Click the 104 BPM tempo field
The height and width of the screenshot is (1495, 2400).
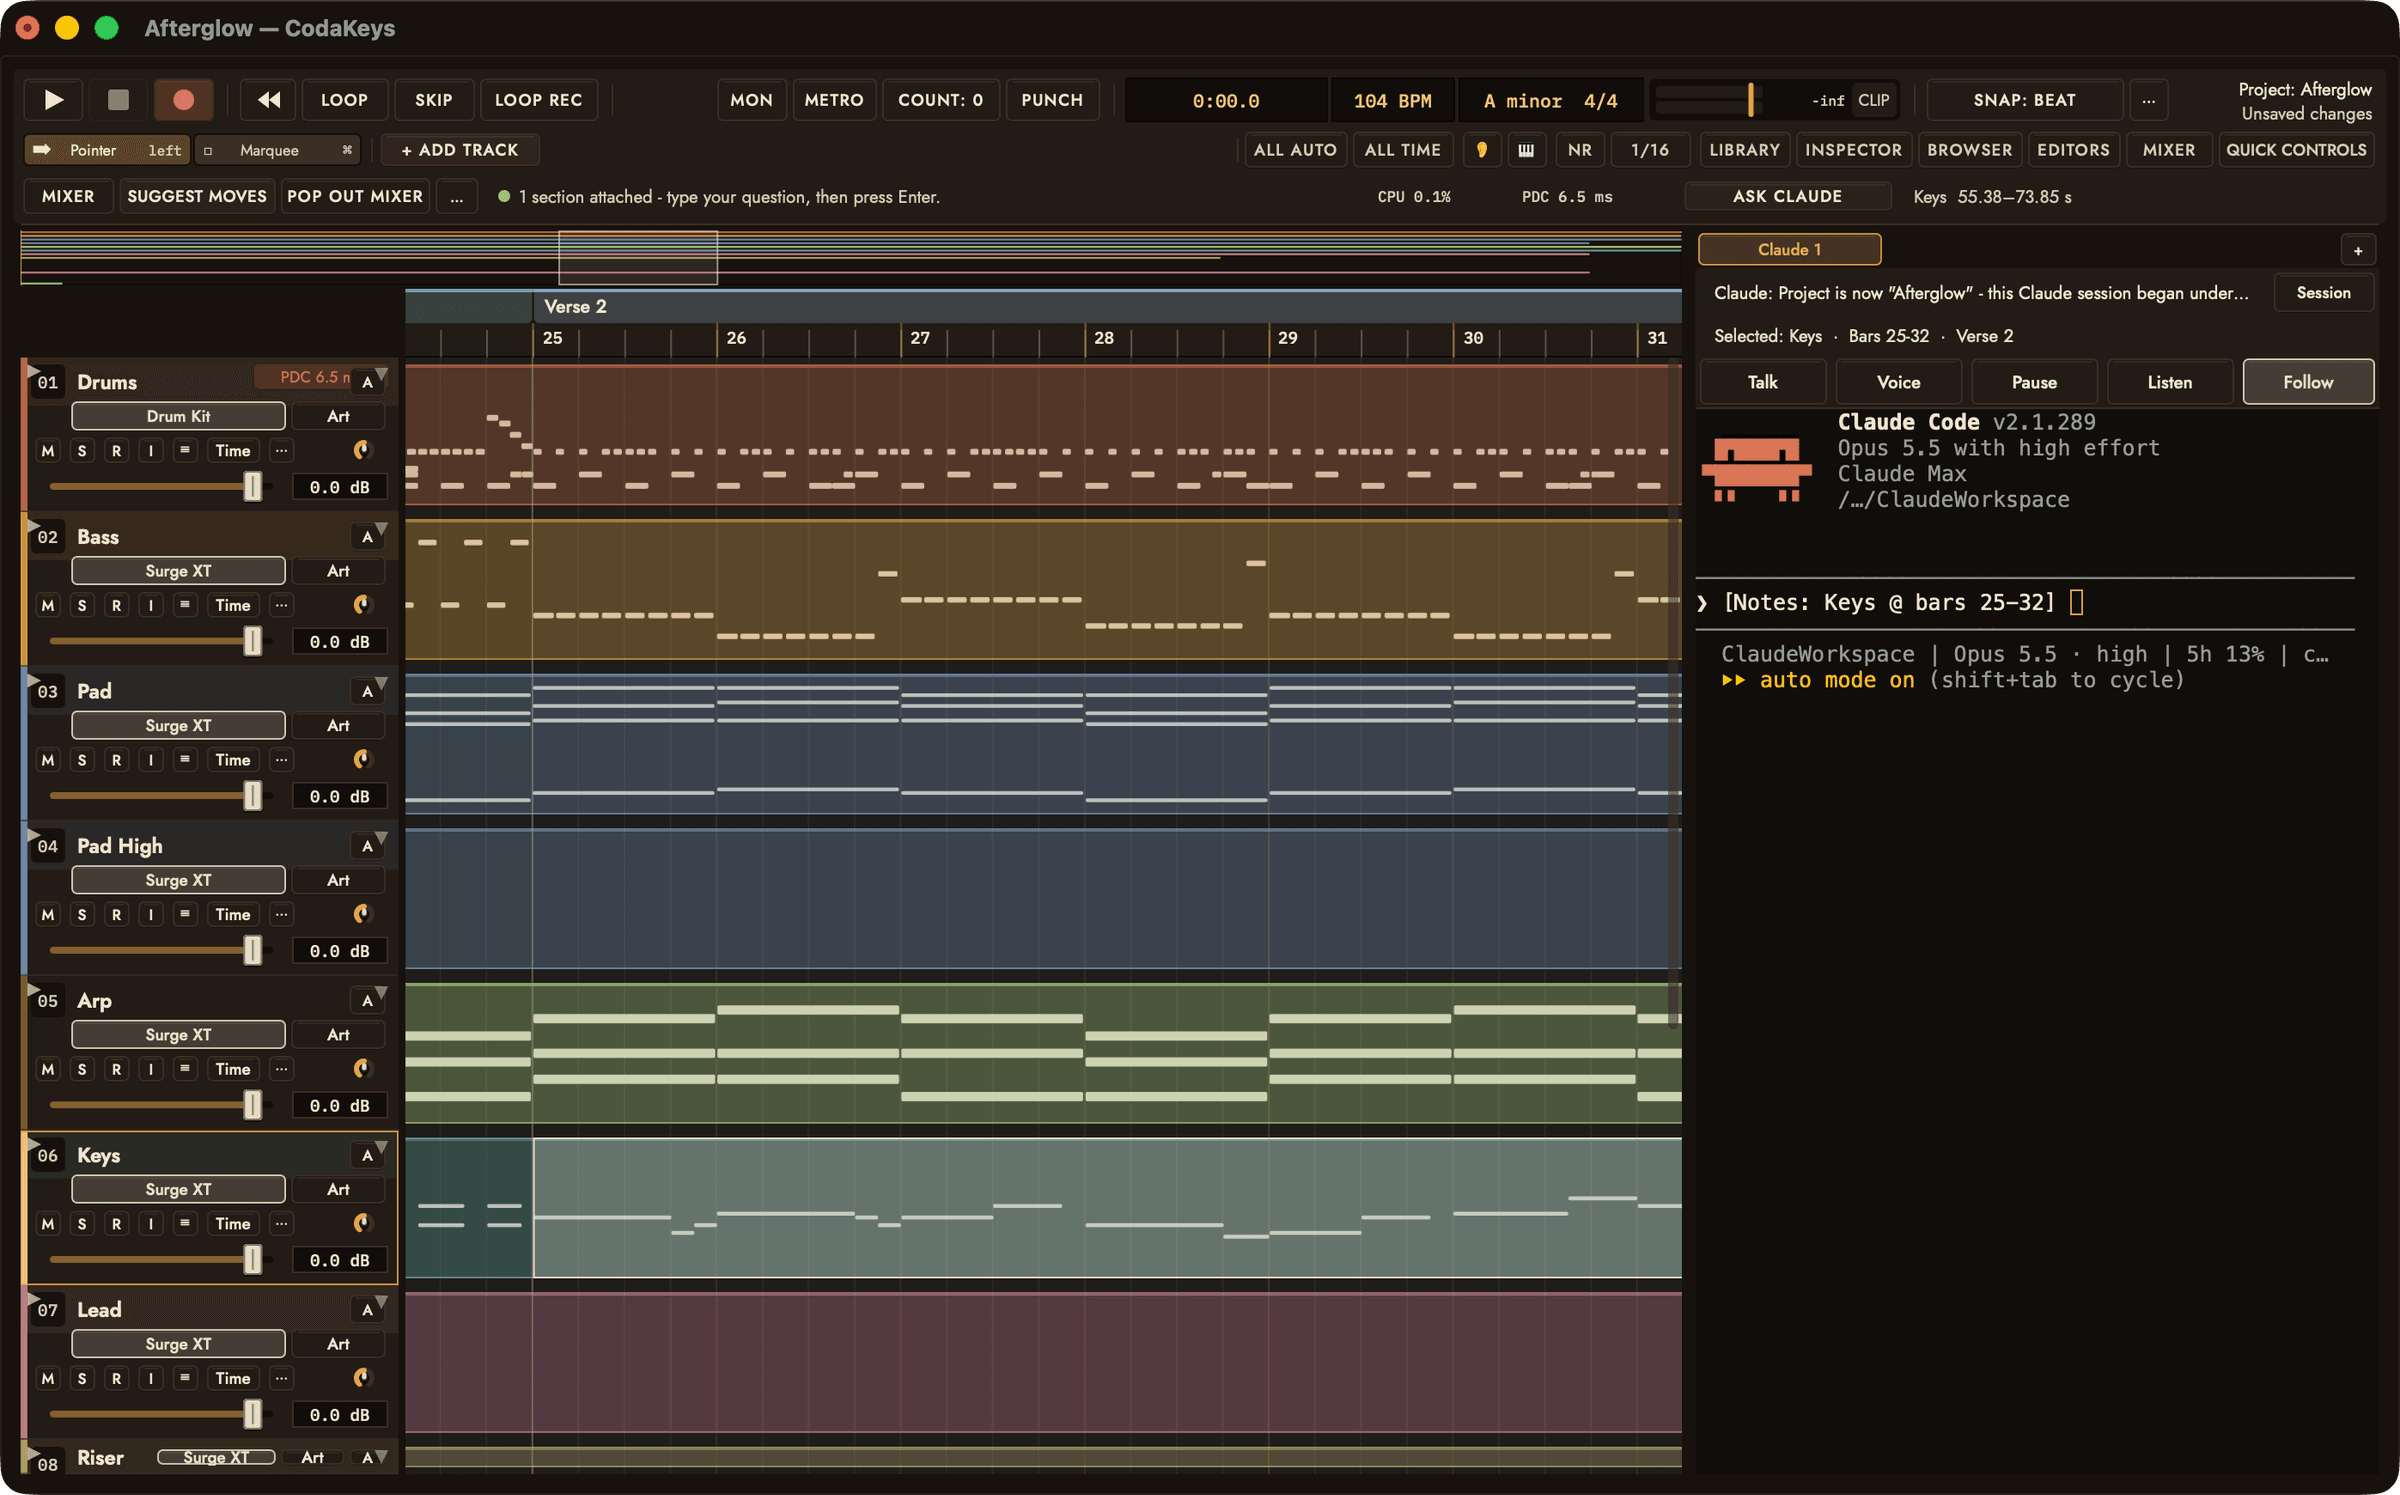1392,100
